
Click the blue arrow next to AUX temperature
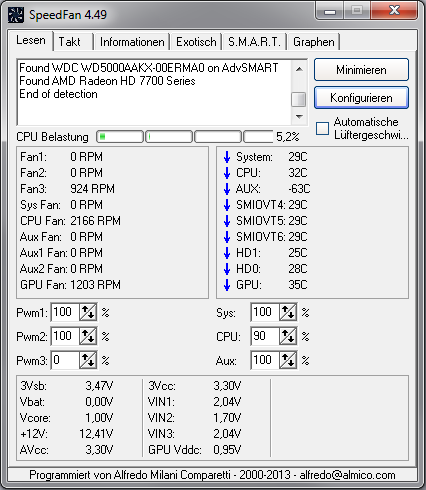(x=227, y=189)
